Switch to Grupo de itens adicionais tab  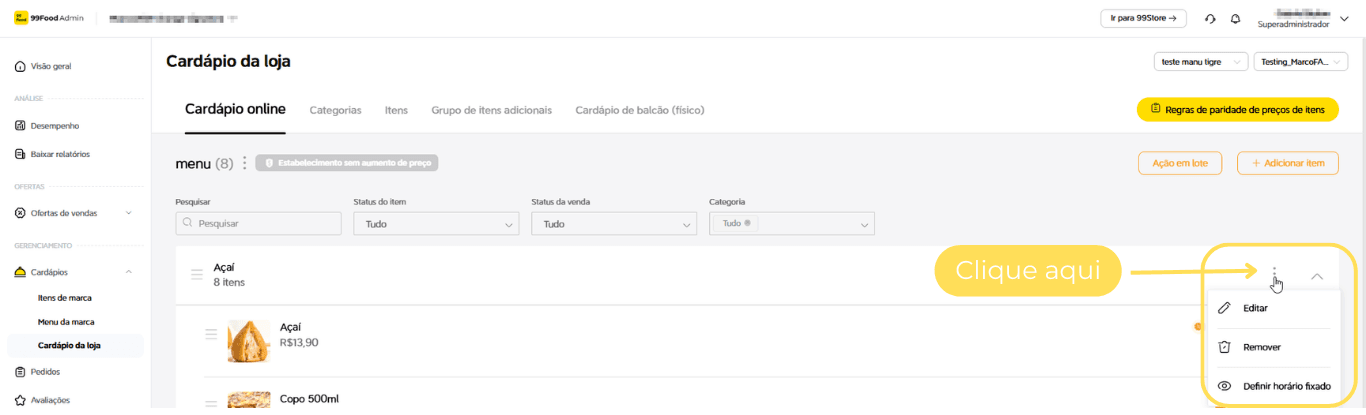491,110
